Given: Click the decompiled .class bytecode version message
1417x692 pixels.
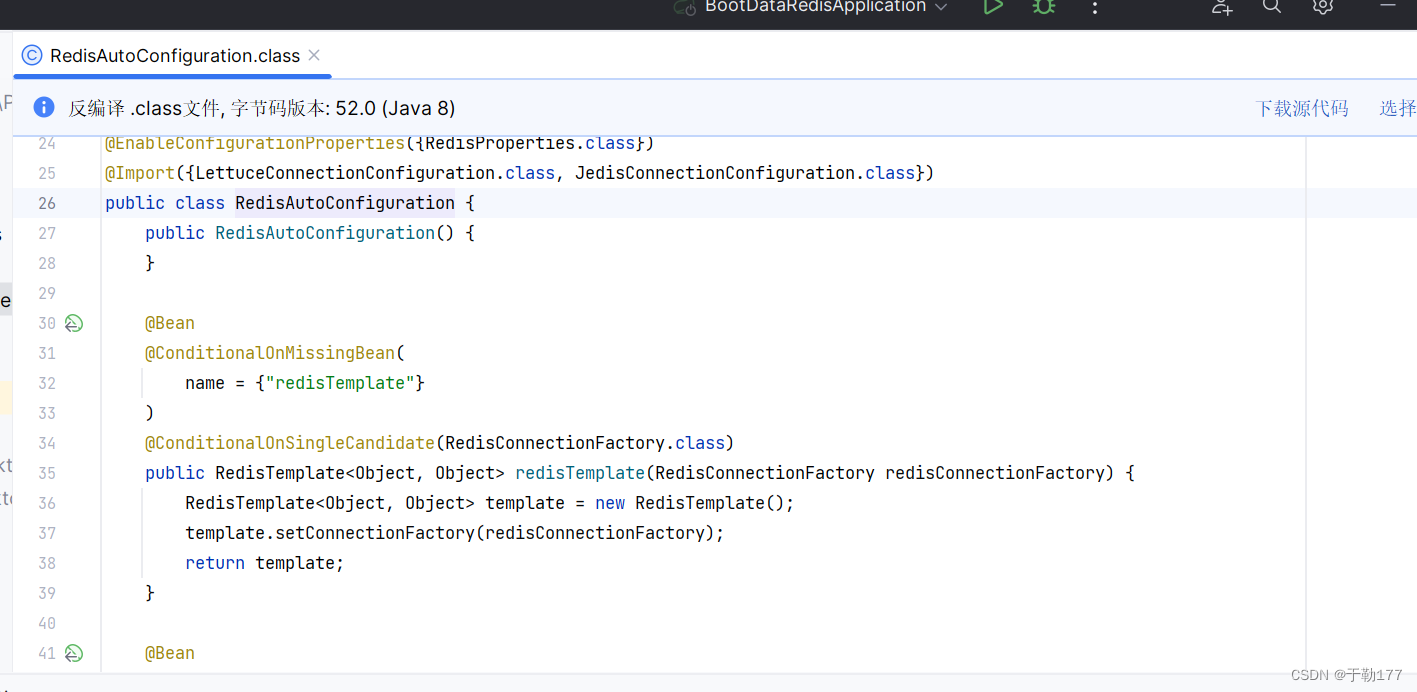Looking at the screenshot, I should click(x=261, y=108).
